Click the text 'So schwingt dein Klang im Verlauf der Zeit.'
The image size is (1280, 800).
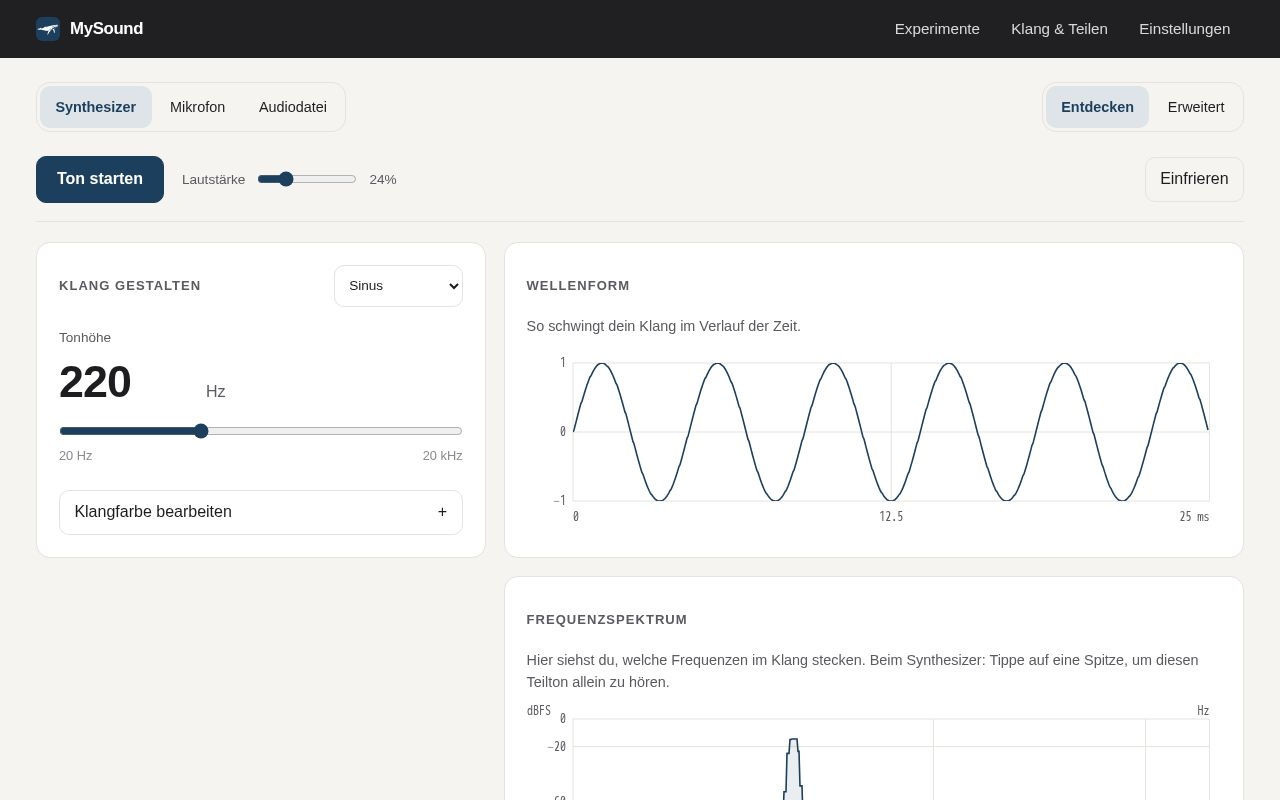click(x=664, y=326)
